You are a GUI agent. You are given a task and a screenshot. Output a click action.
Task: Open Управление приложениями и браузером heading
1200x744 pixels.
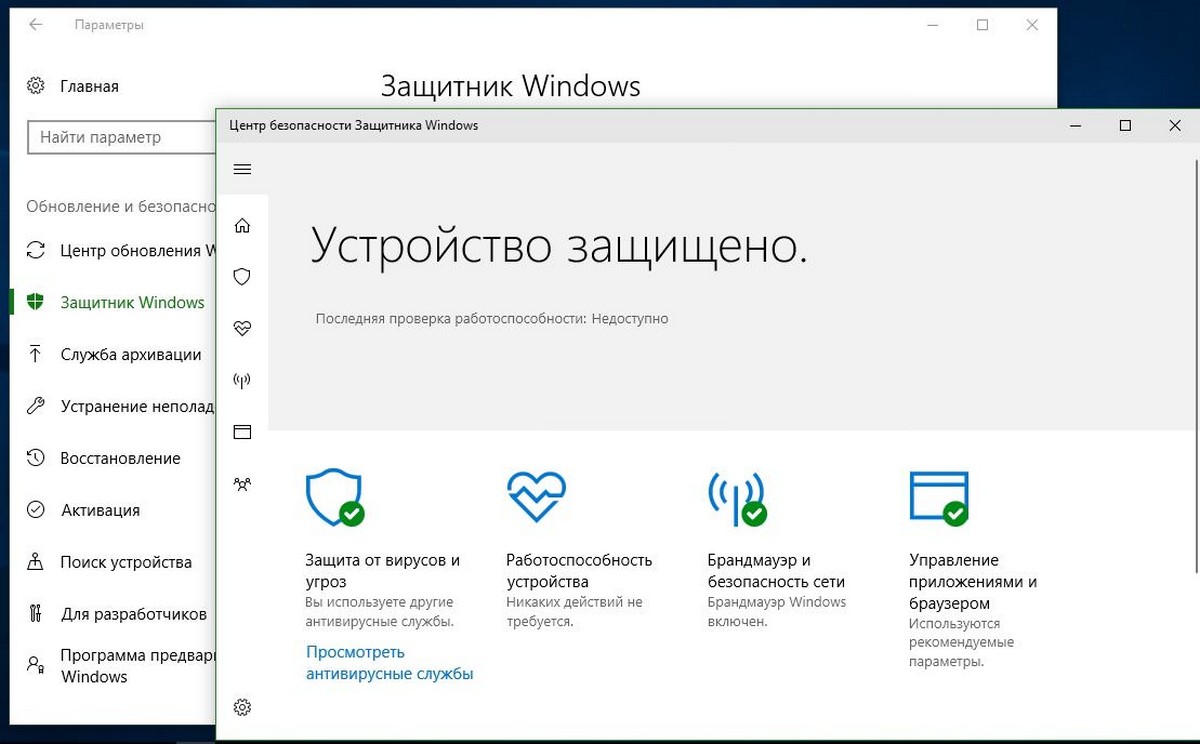tap(973, 582)
